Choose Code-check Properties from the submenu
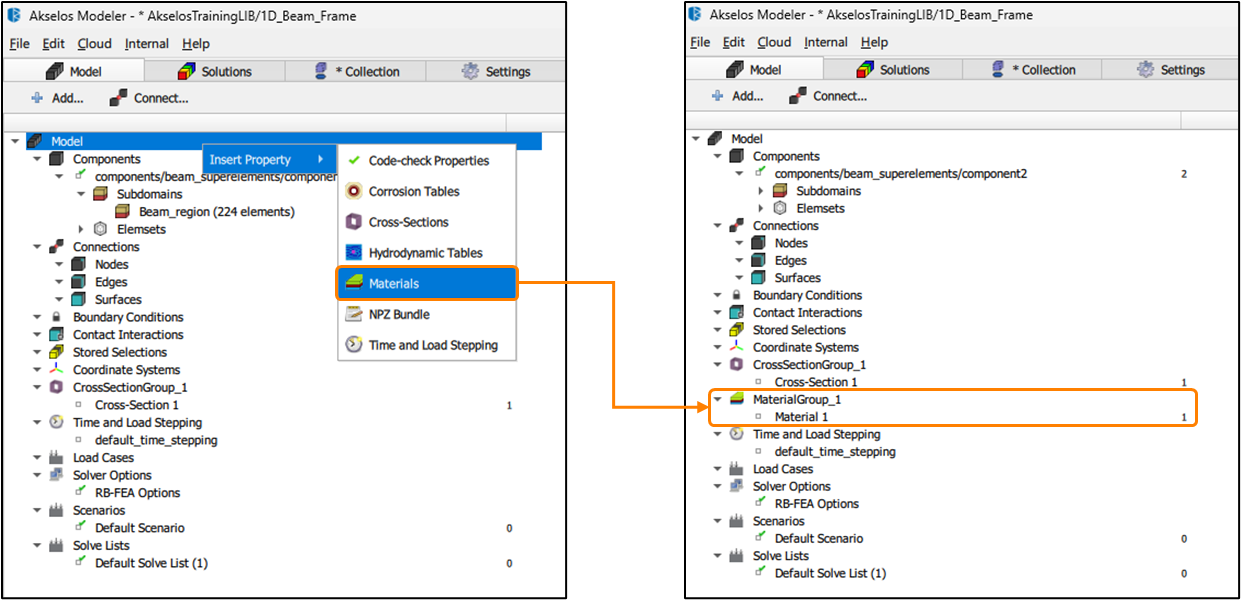 click(x=428, y=161)
